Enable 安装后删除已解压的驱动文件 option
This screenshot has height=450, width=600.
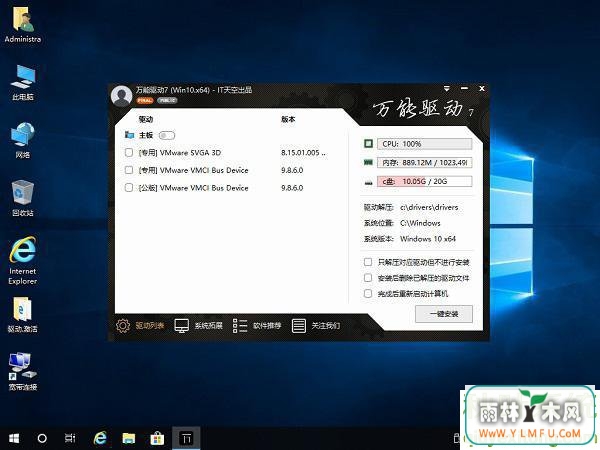pyautogui.click(x=368, y=278)
